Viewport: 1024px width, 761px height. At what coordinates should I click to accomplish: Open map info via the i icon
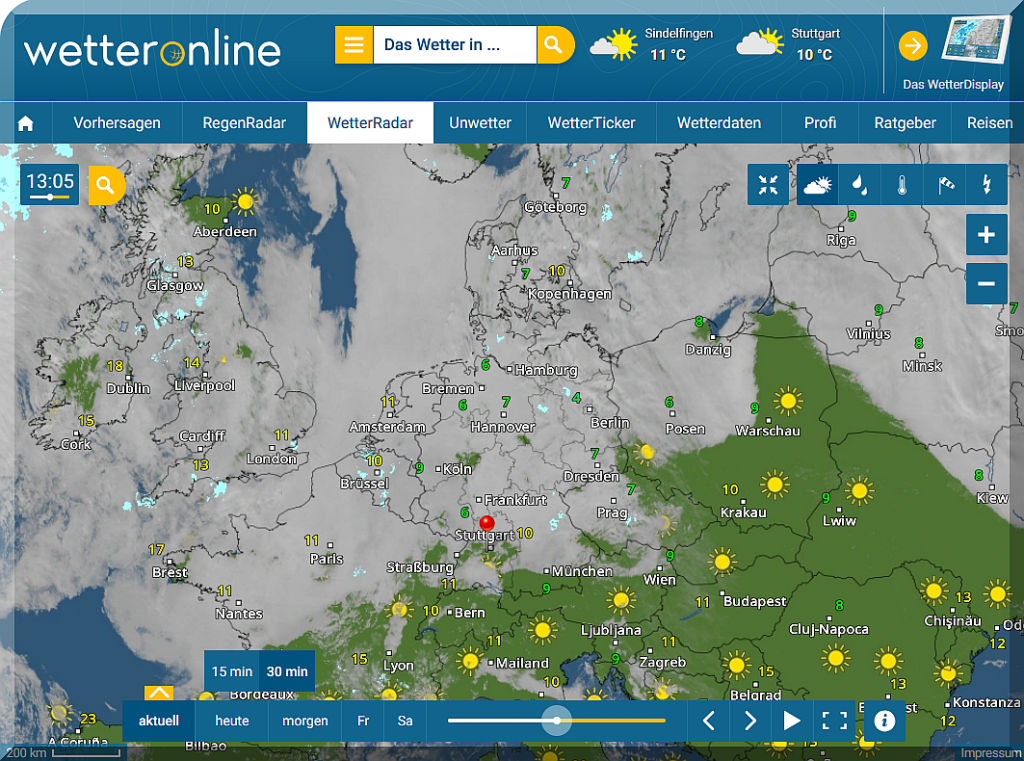(884, 720)
